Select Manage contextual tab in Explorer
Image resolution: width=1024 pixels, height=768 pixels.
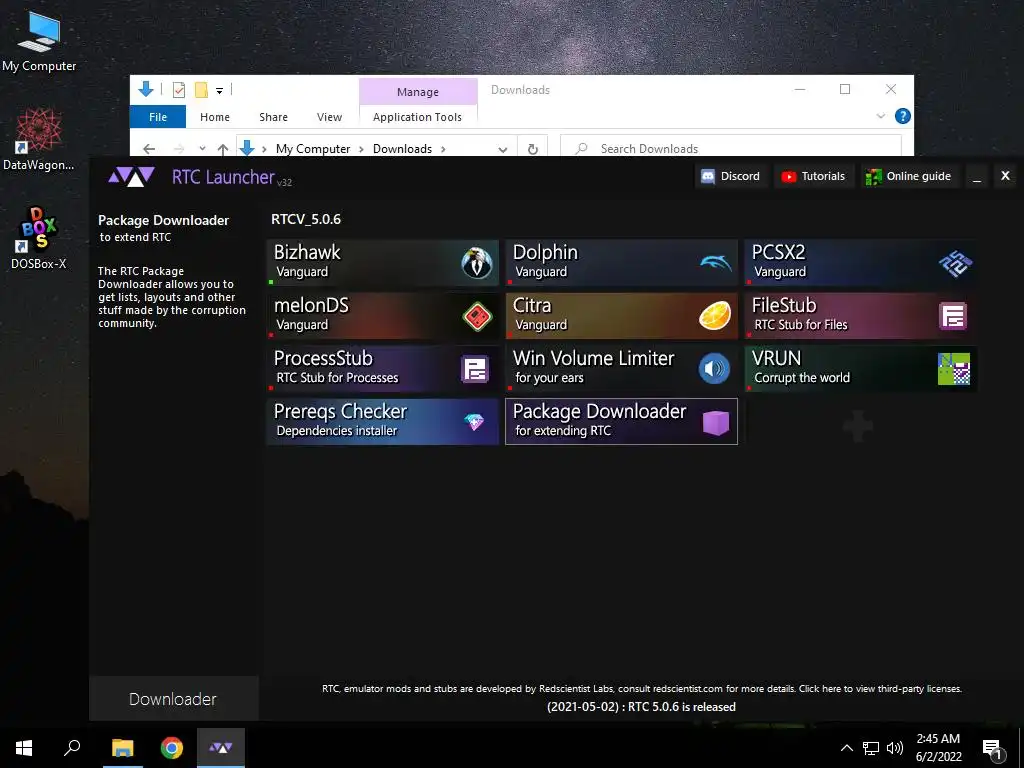pos(418,92)
